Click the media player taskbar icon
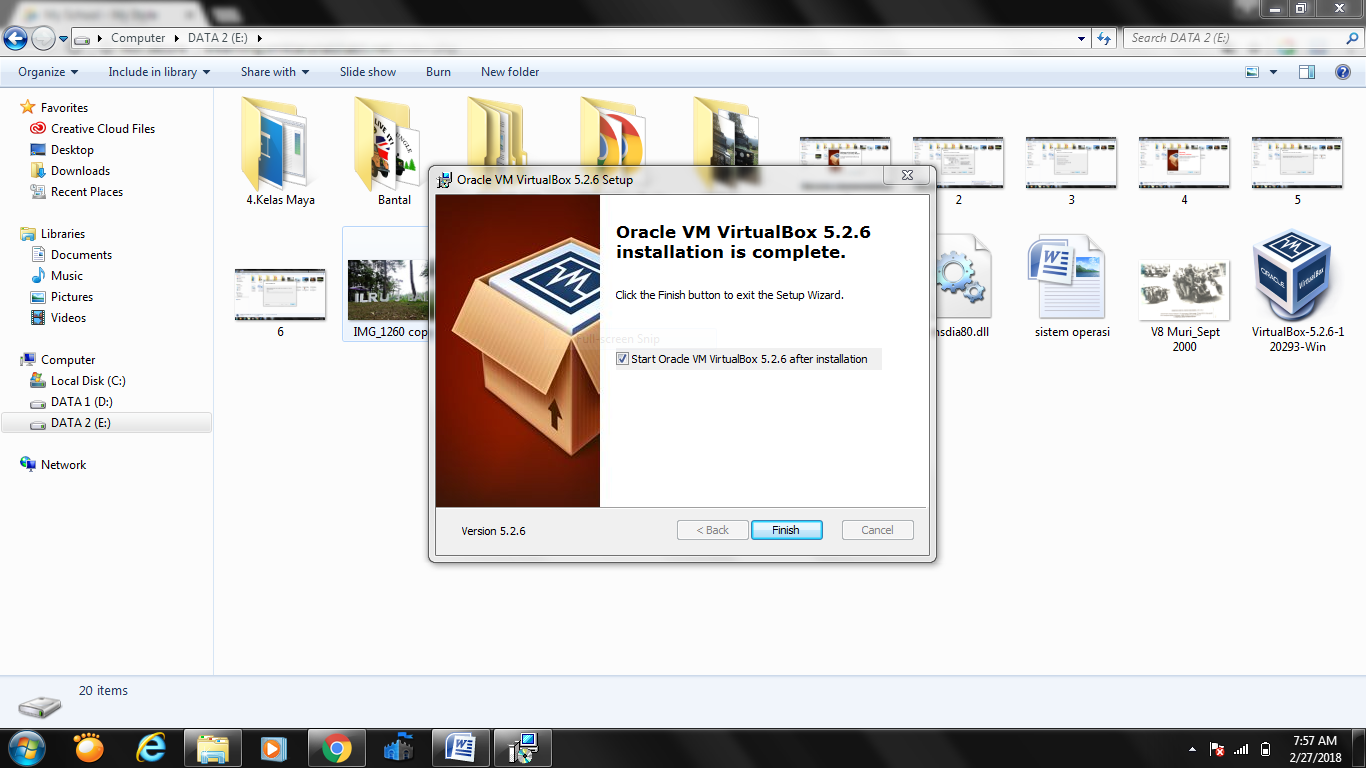1366x768 pixels. pos(273,748)
